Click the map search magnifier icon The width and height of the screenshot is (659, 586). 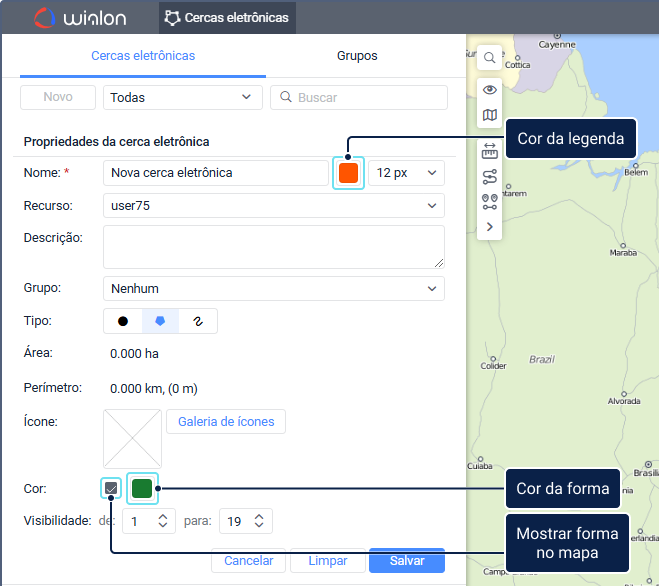click(x=489, y=58)
